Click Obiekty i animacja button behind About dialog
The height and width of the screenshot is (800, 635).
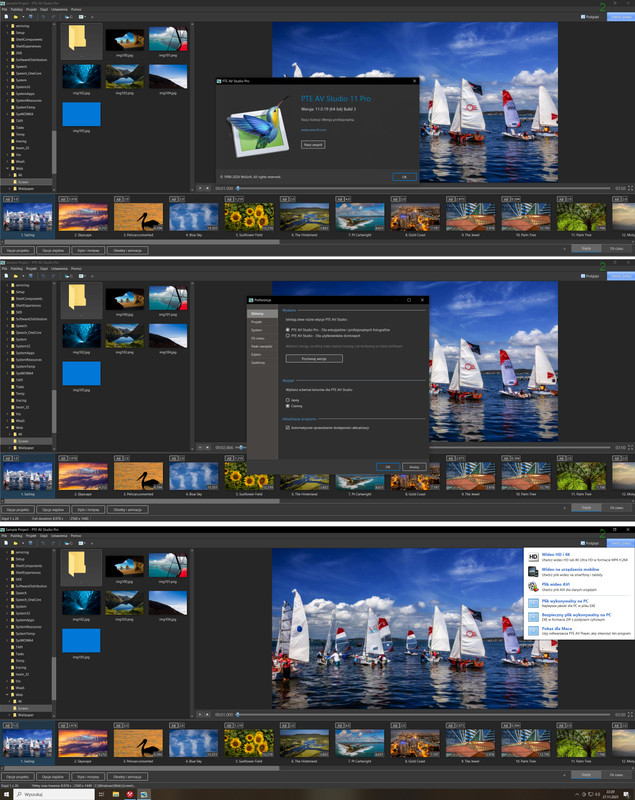tap(128, 250)
